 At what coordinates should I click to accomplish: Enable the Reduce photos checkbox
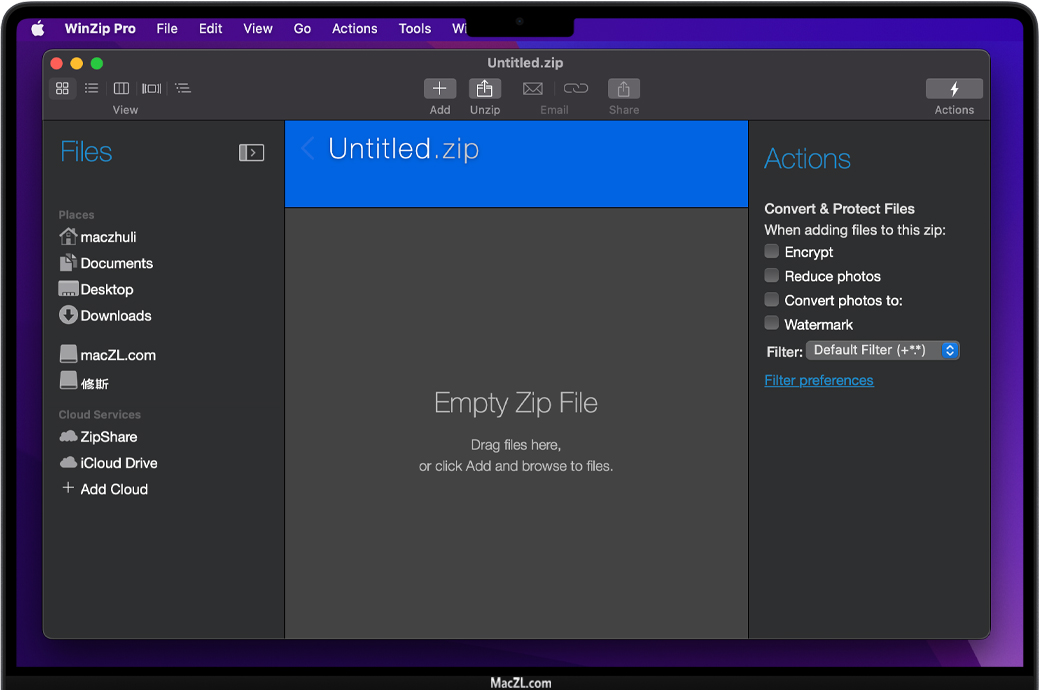772,276
